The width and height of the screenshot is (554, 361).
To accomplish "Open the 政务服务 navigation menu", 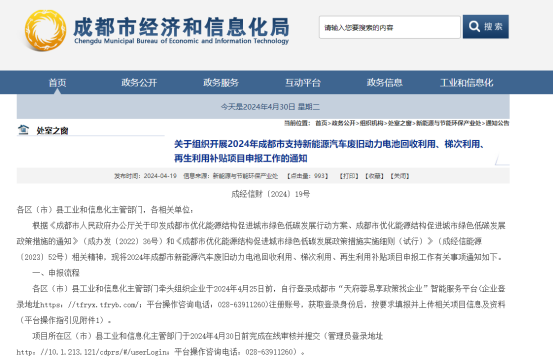I will coord(221,83).
